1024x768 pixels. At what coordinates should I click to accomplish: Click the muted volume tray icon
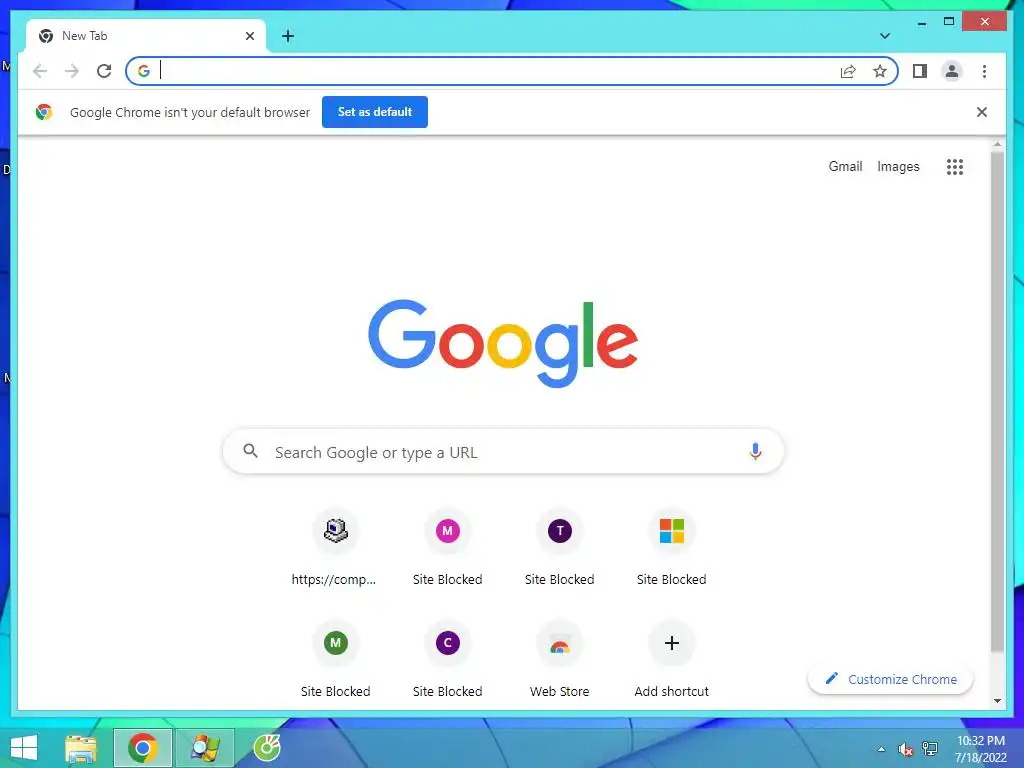coord(905,749)
